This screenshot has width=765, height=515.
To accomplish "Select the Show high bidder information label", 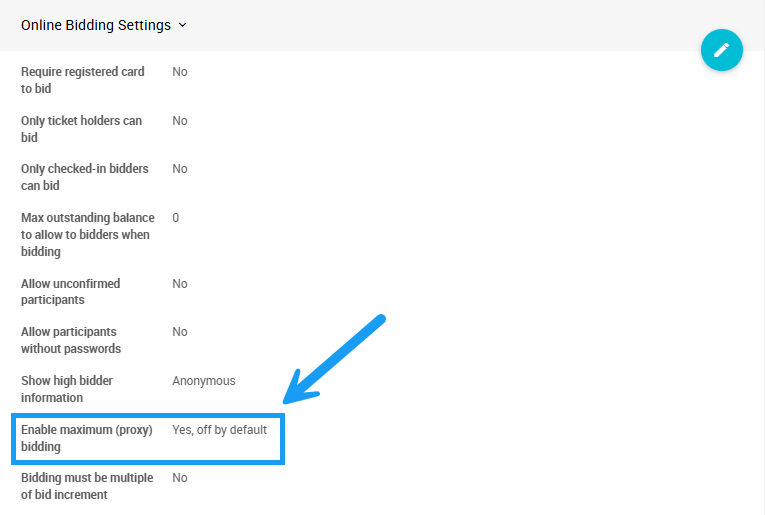I will point(66,389).
